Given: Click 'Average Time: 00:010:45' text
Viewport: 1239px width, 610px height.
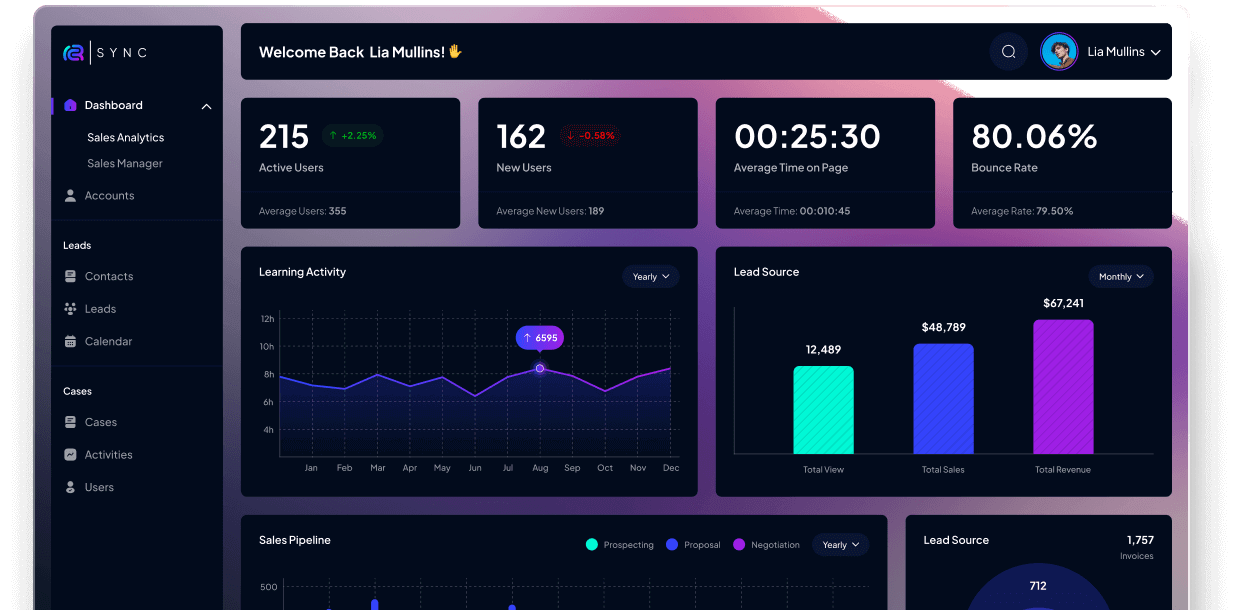Looking at the screenshot, I should 792,211.
